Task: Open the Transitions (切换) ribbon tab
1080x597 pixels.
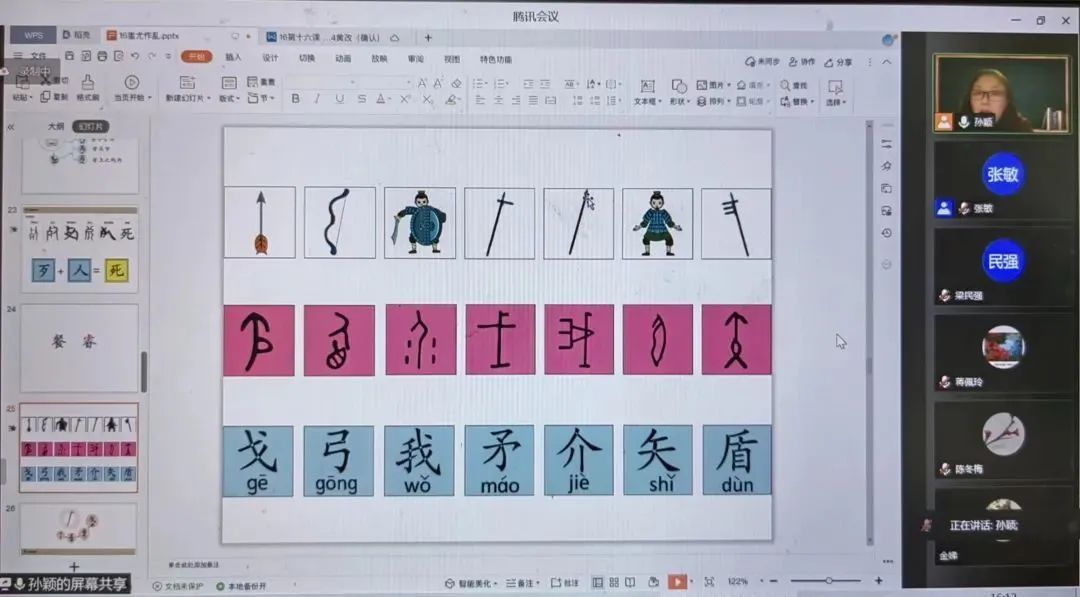Action: [307, 58]
